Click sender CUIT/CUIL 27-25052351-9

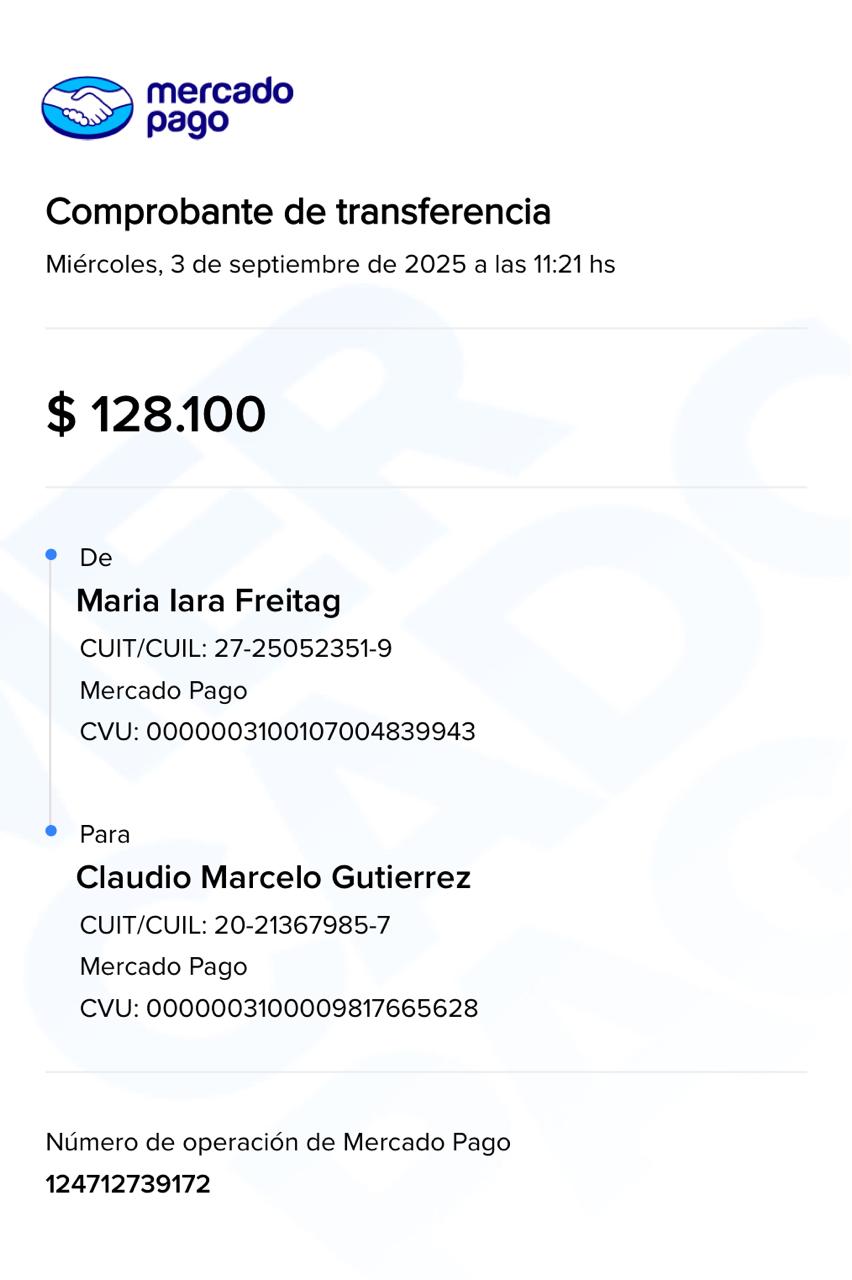[236, 649]
